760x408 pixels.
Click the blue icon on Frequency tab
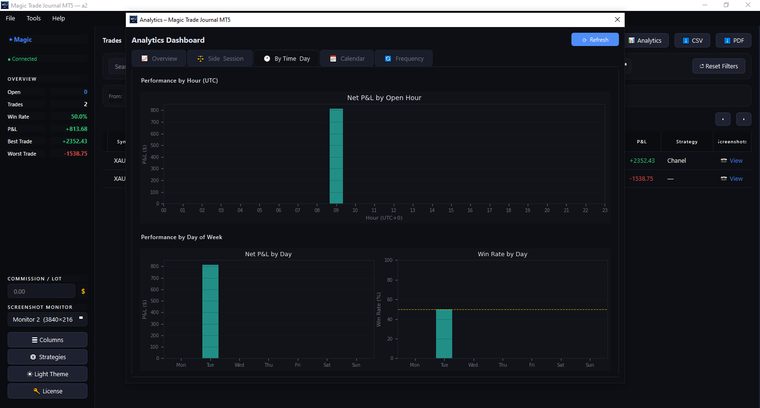click(x=388, y=59)
